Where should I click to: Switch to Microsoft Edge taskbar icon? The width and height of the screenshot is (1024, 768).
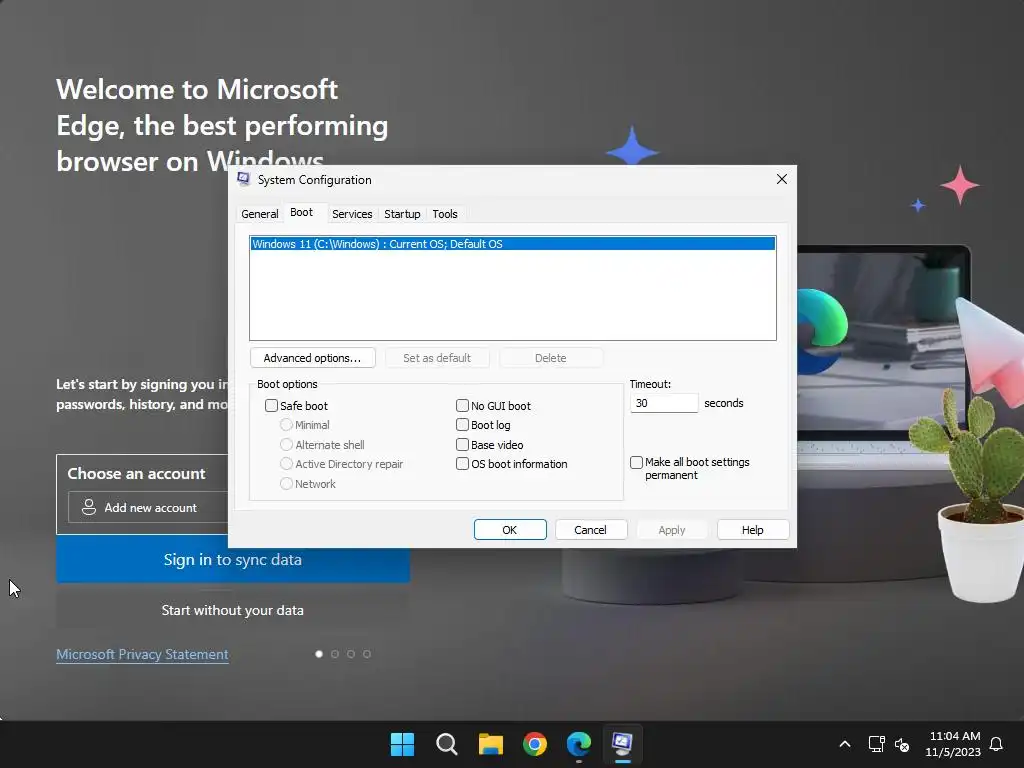click(579, 744)
